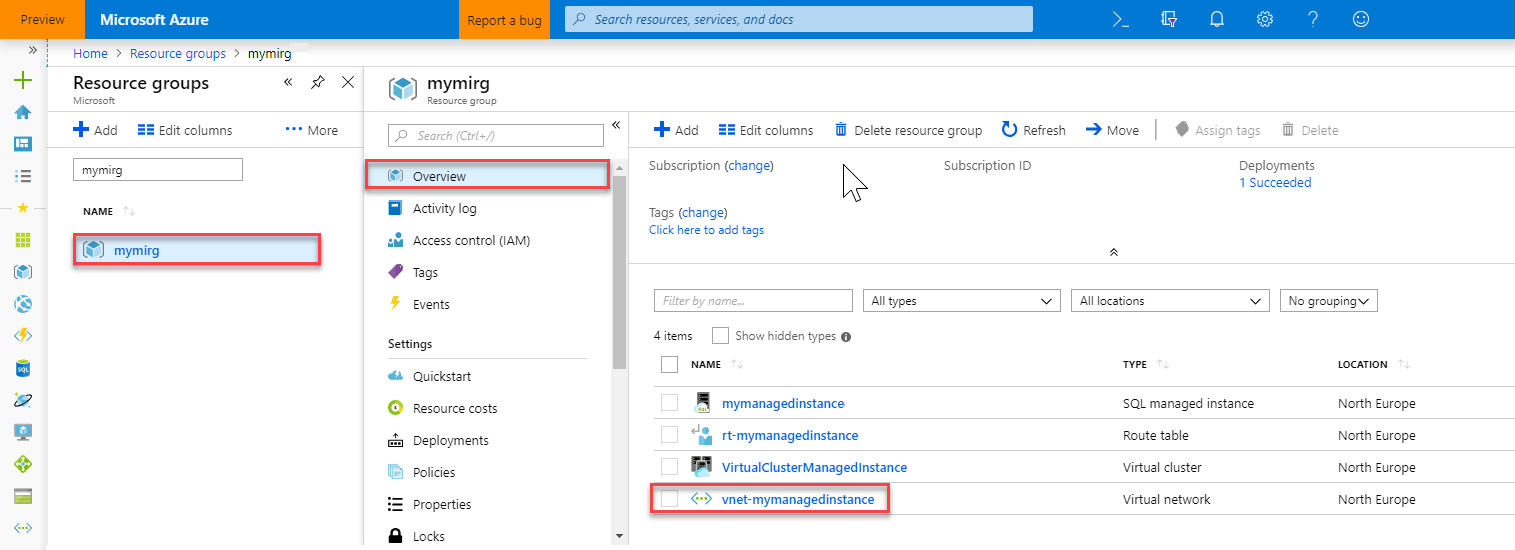Viewport: 1515px width, 550px height.
Task: Click the green Create a resource plus
Action: pyautogui.click(x=23, y=81)
